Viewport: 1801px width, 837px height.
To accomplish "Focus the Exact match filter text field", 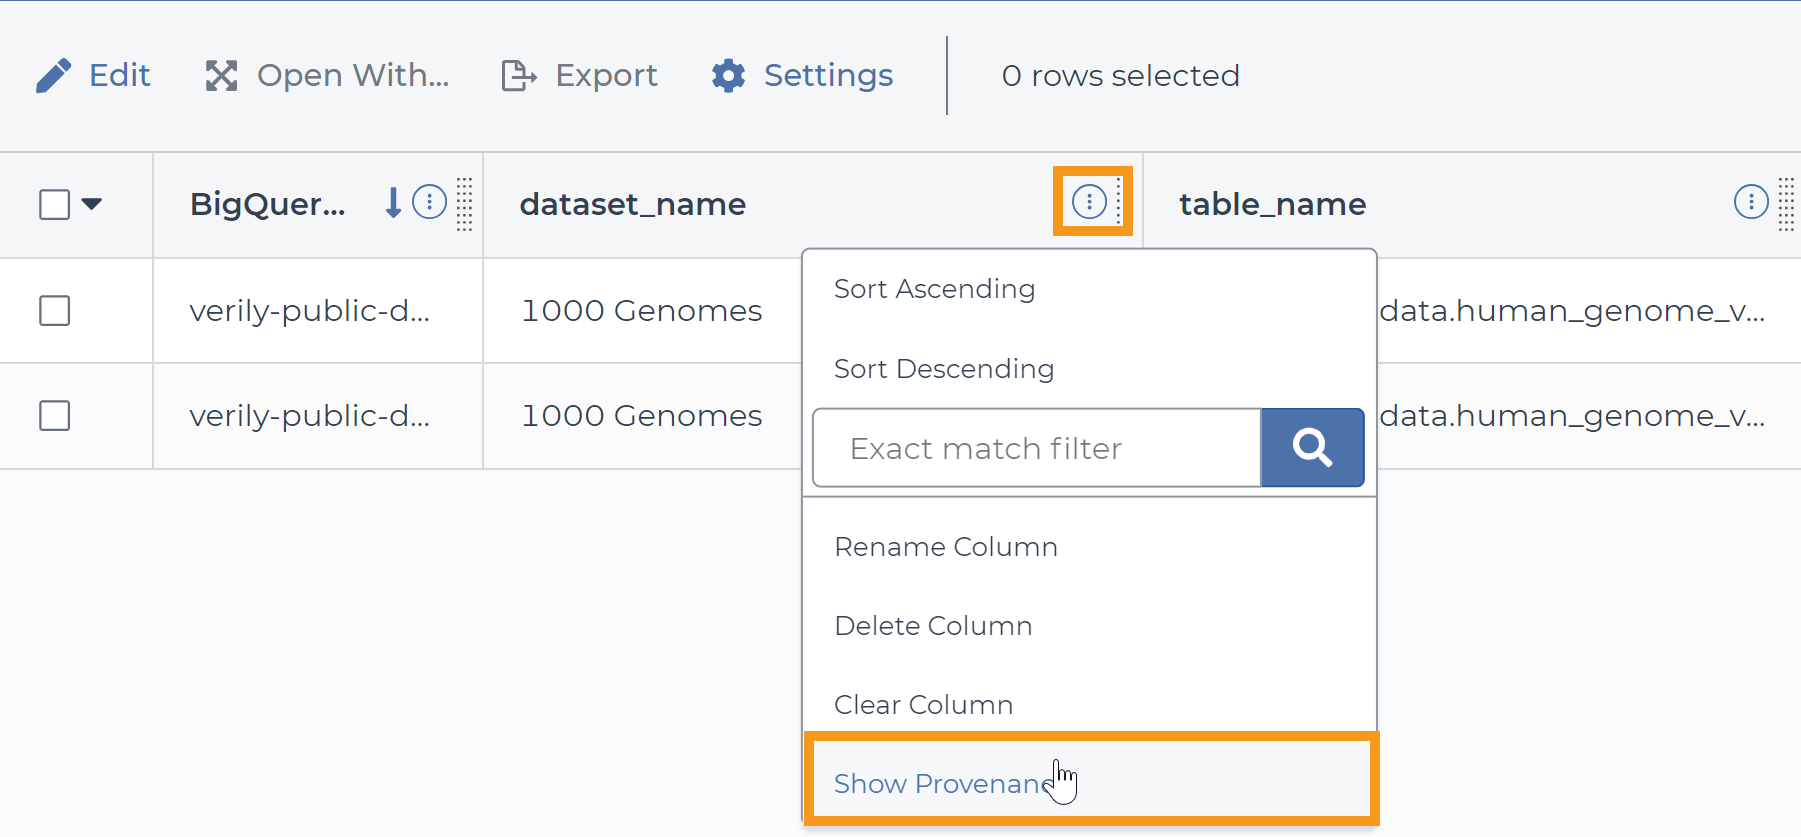I will point(1036,448).
